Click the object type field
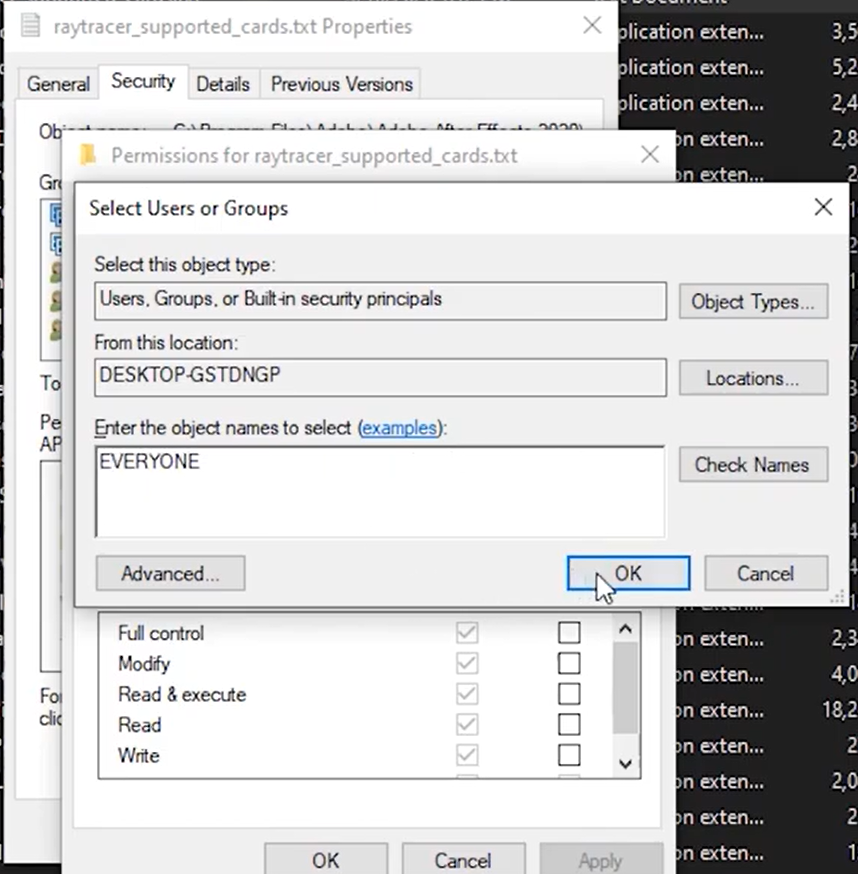Screen dimensions: 858x874 pyautogui.click(x=380, y=301)
